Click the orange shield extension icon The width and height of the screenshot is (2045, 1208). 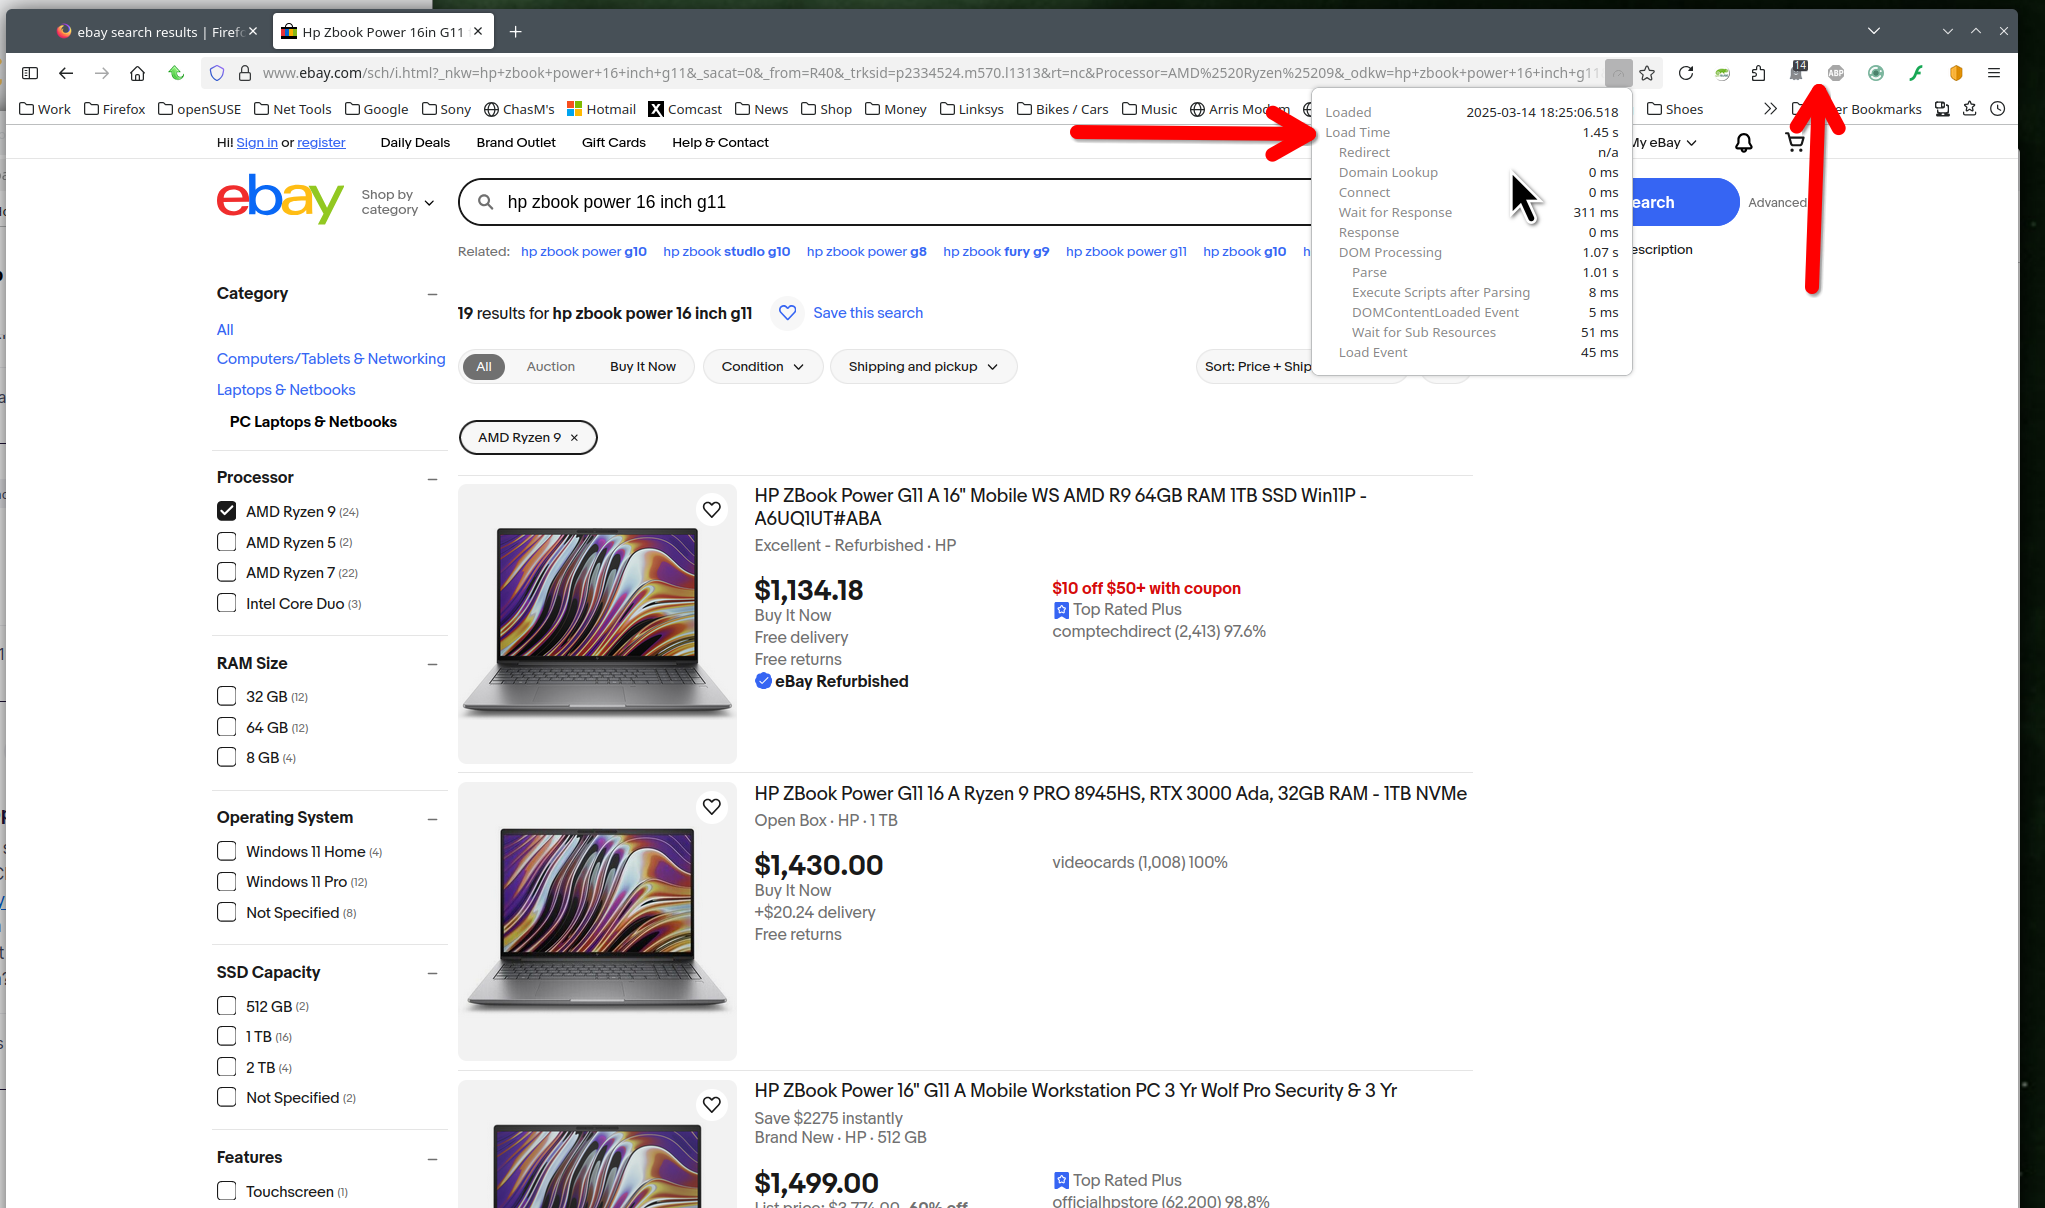pos(1956,73)
